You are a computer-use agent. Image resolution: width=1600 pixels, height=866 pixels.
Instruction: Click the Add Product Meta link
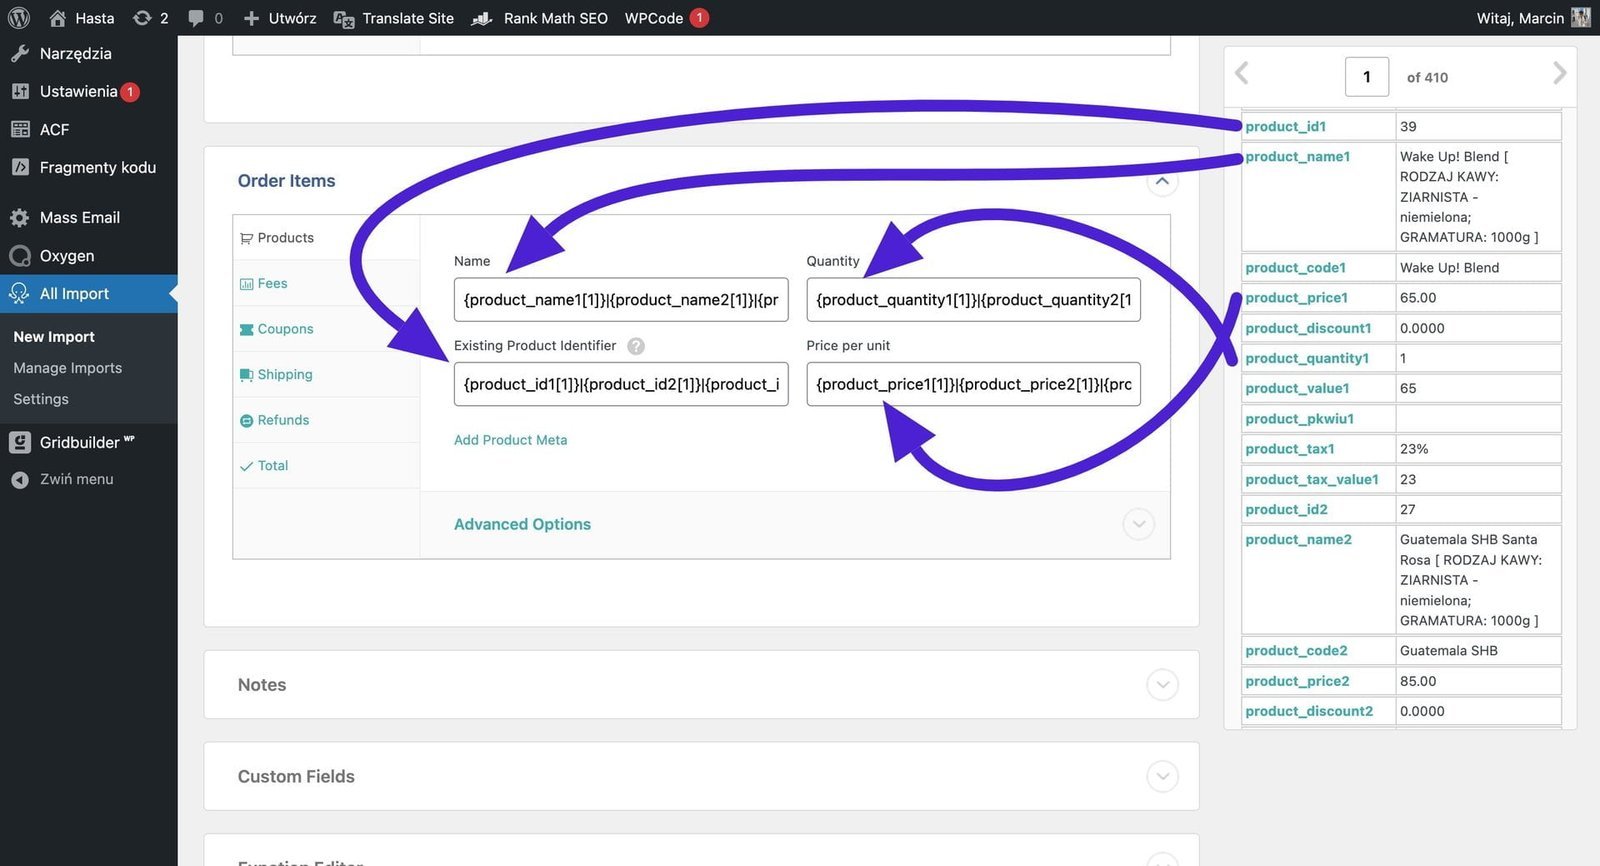coord(510,440)
